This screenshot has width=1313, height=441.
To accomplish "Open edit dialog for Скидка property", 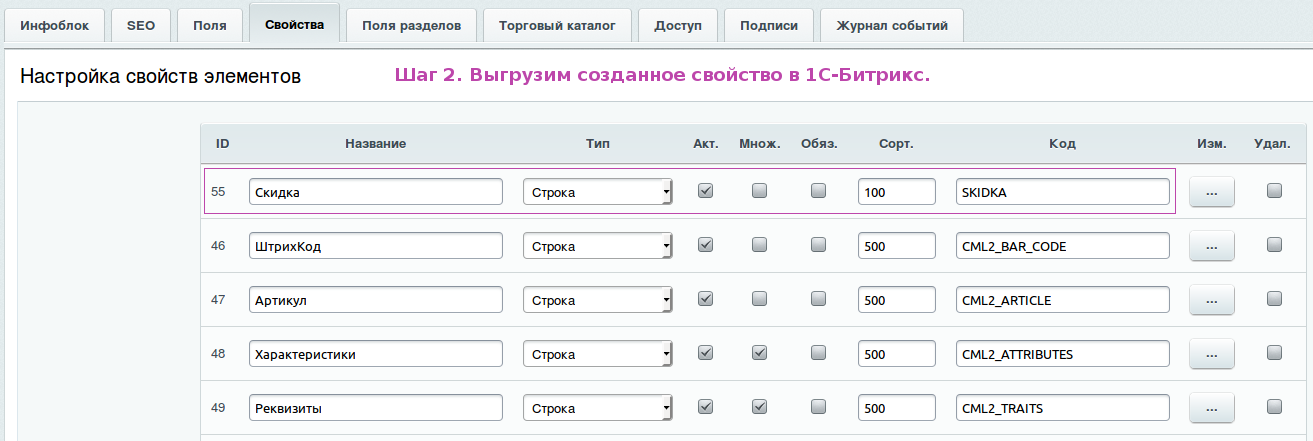I will (1211, 192).
